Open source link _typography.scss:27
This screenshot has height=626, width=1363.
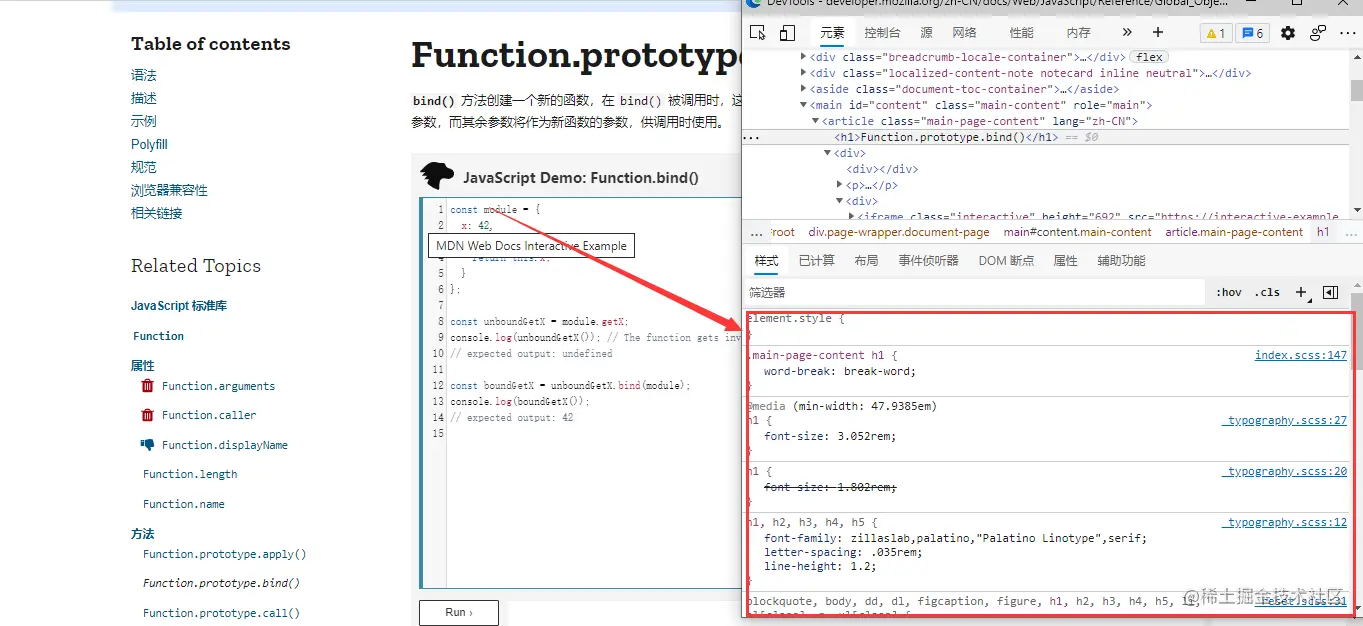[1284, 421]
